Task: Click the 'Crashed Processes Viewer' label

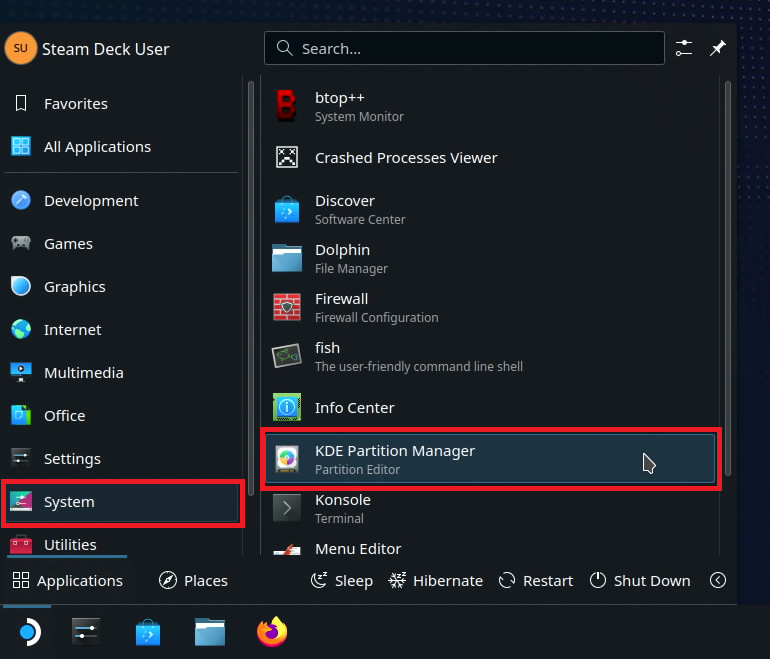Action: (x=406, y=158)
